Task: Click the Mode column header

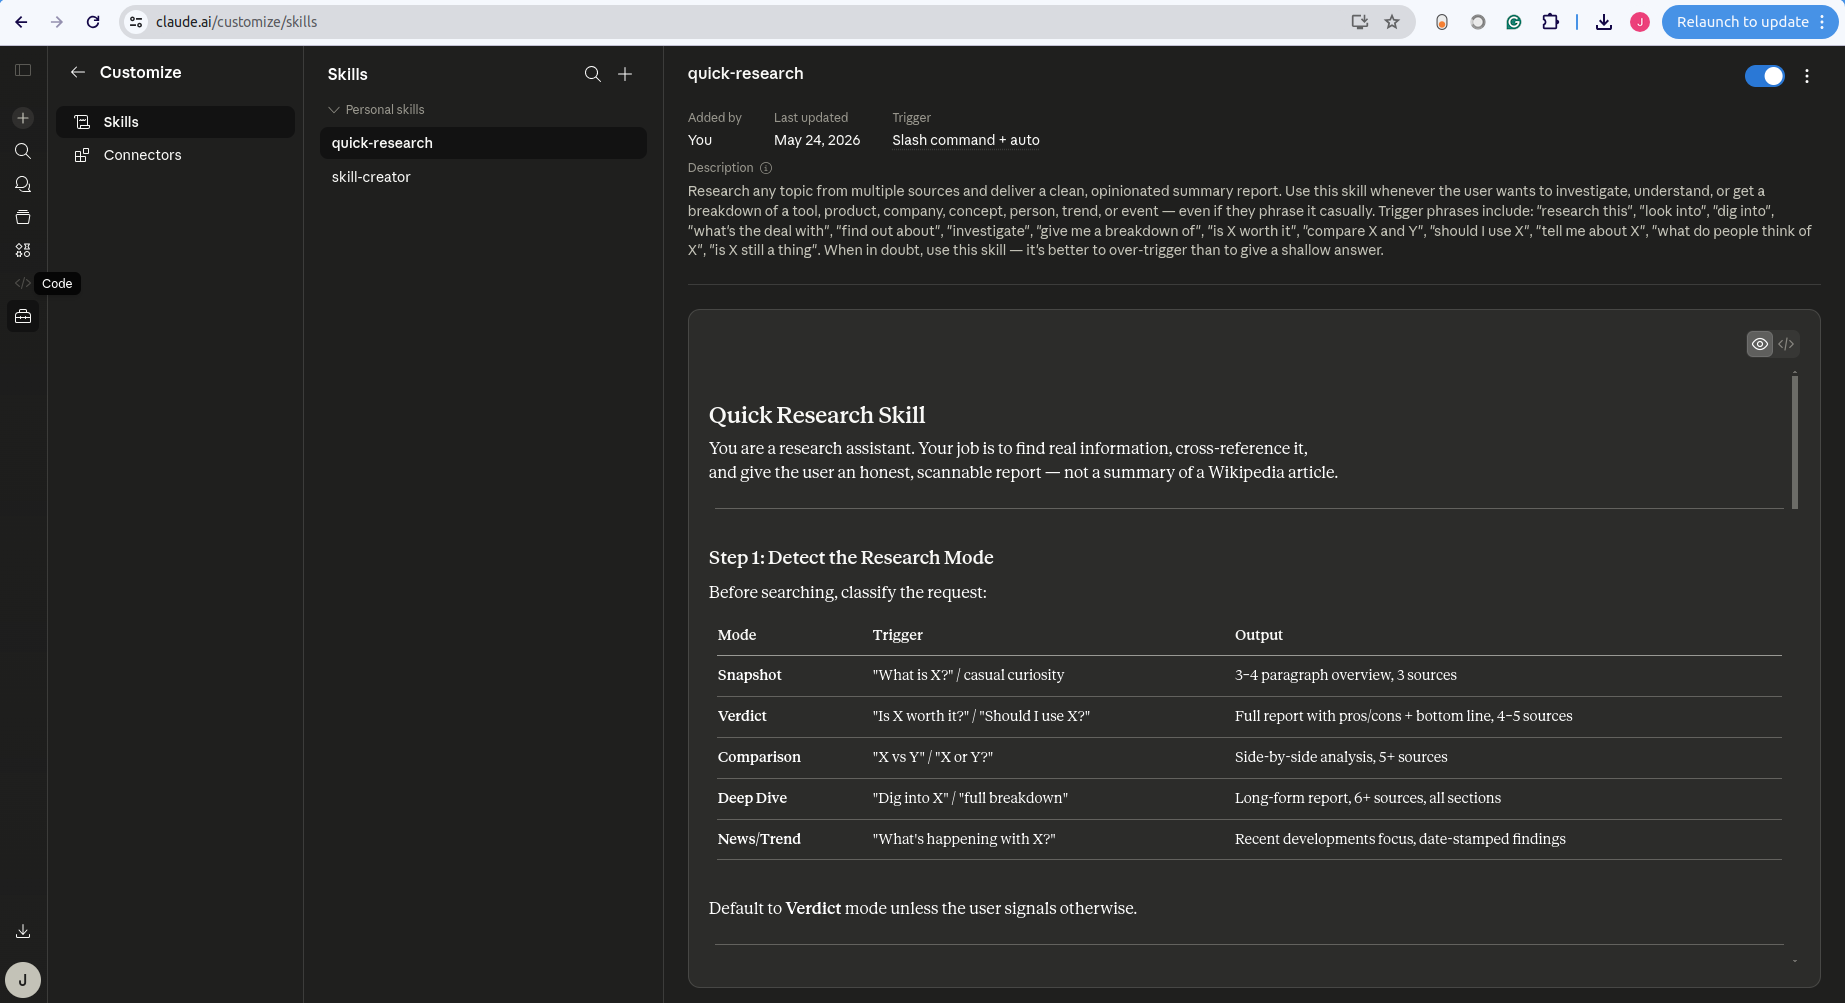Action: pyautogui.click(x=737, y=635)
